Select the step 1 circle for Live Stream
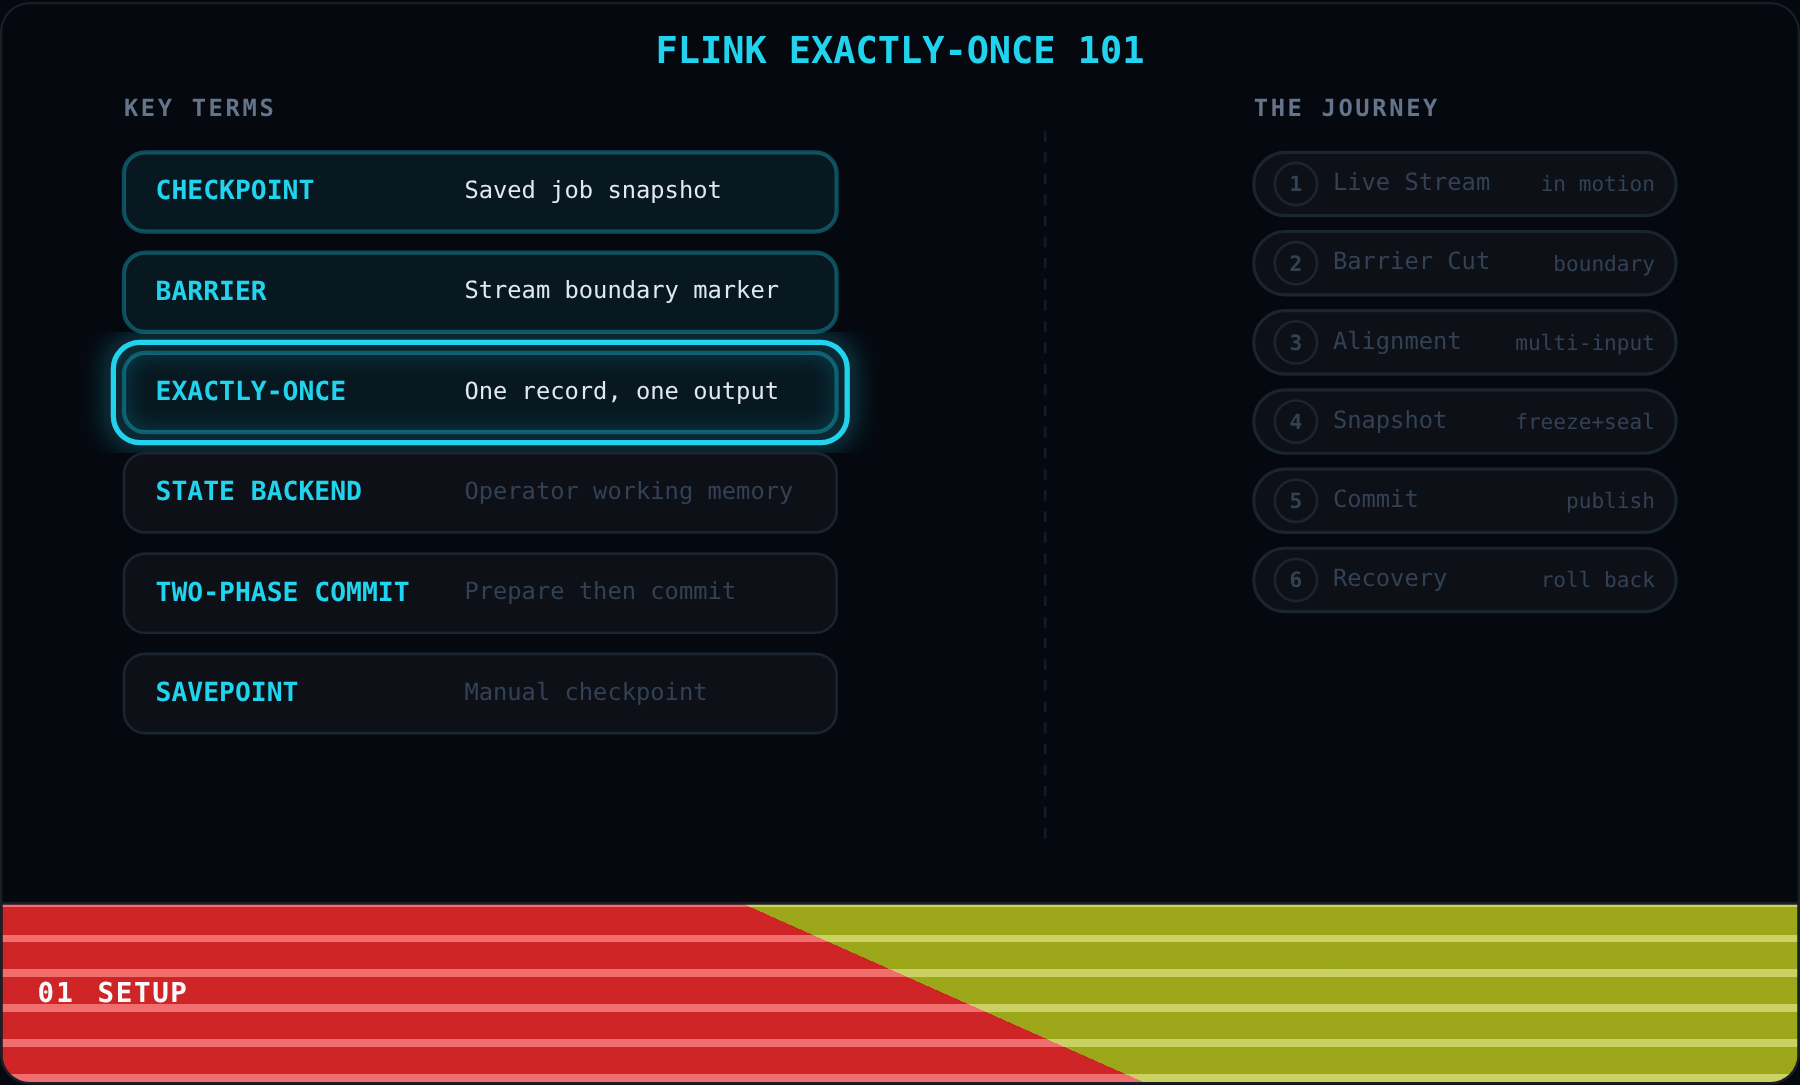Screen dimensions: 1800x1085 pos(1295,184)
